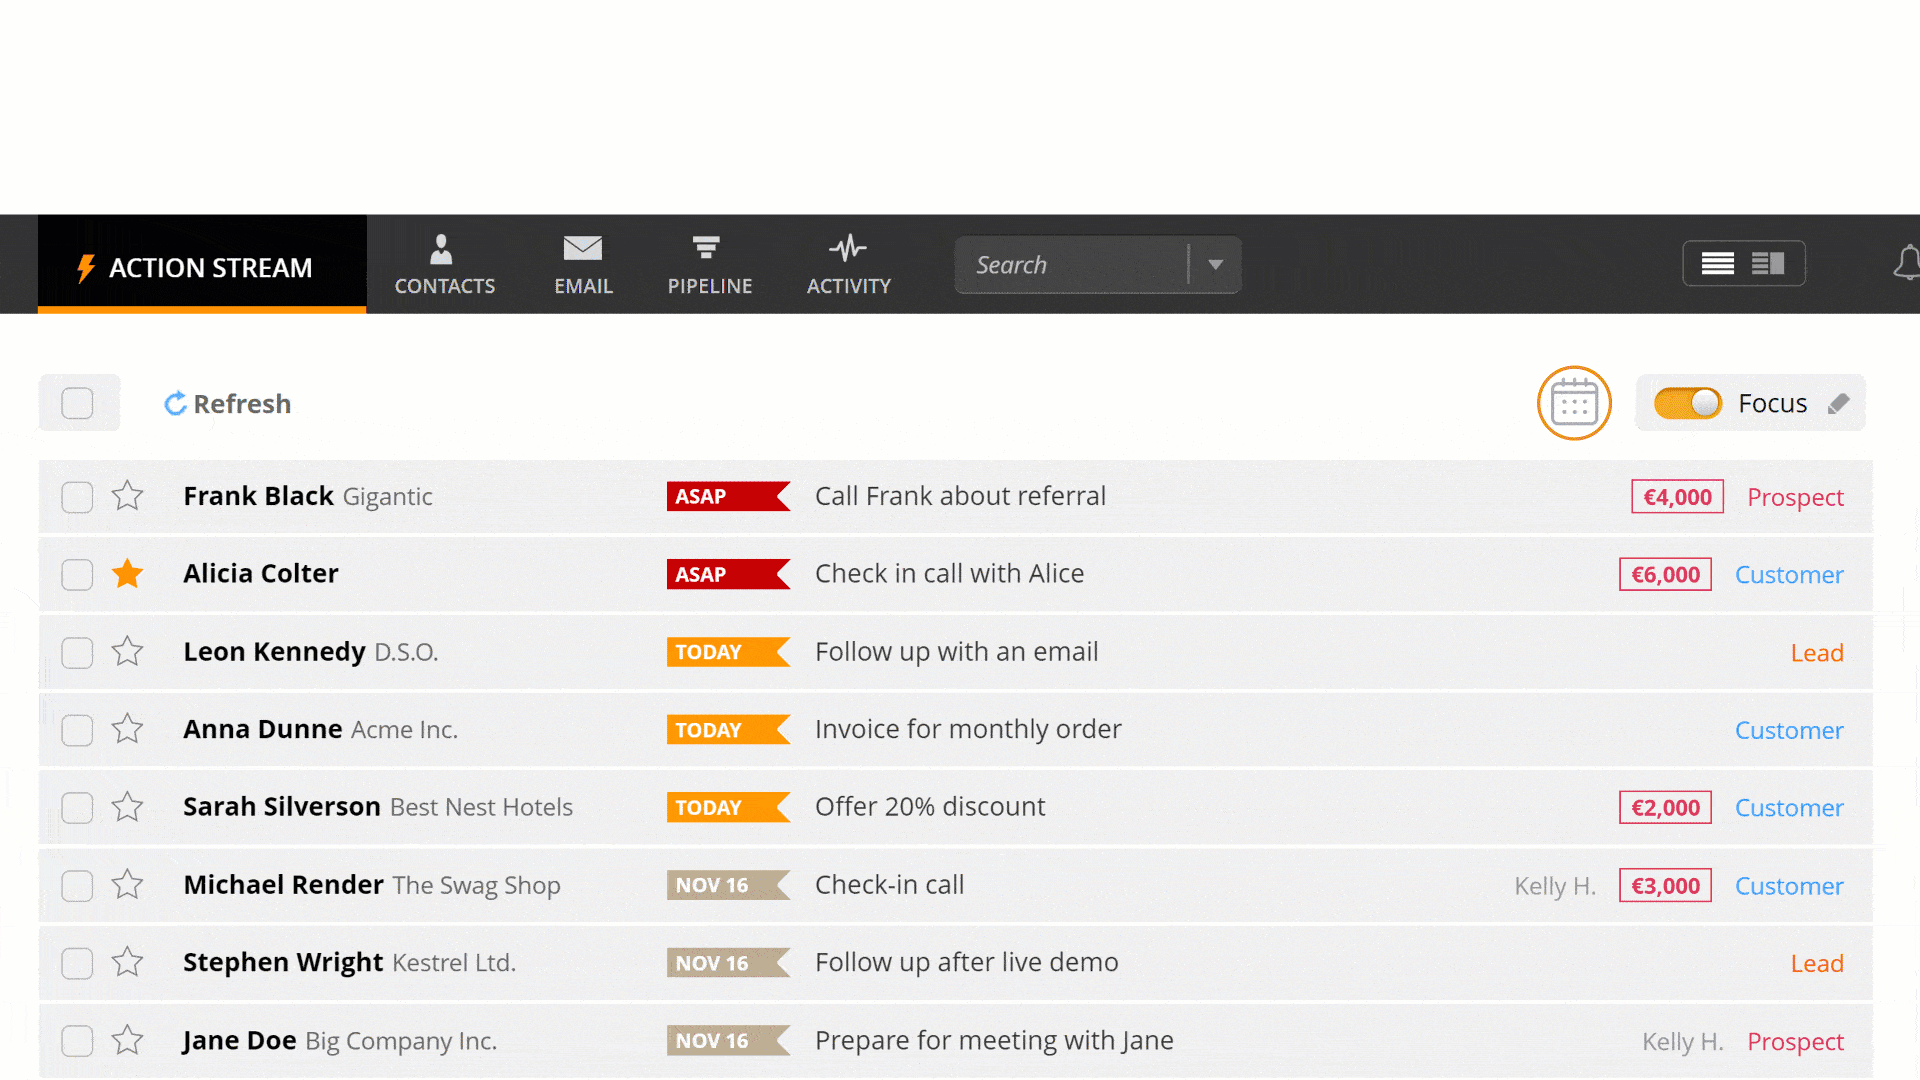Refresh the action stream
1920x1080 pixels.
pyautogui.click(x=227, y=404)
